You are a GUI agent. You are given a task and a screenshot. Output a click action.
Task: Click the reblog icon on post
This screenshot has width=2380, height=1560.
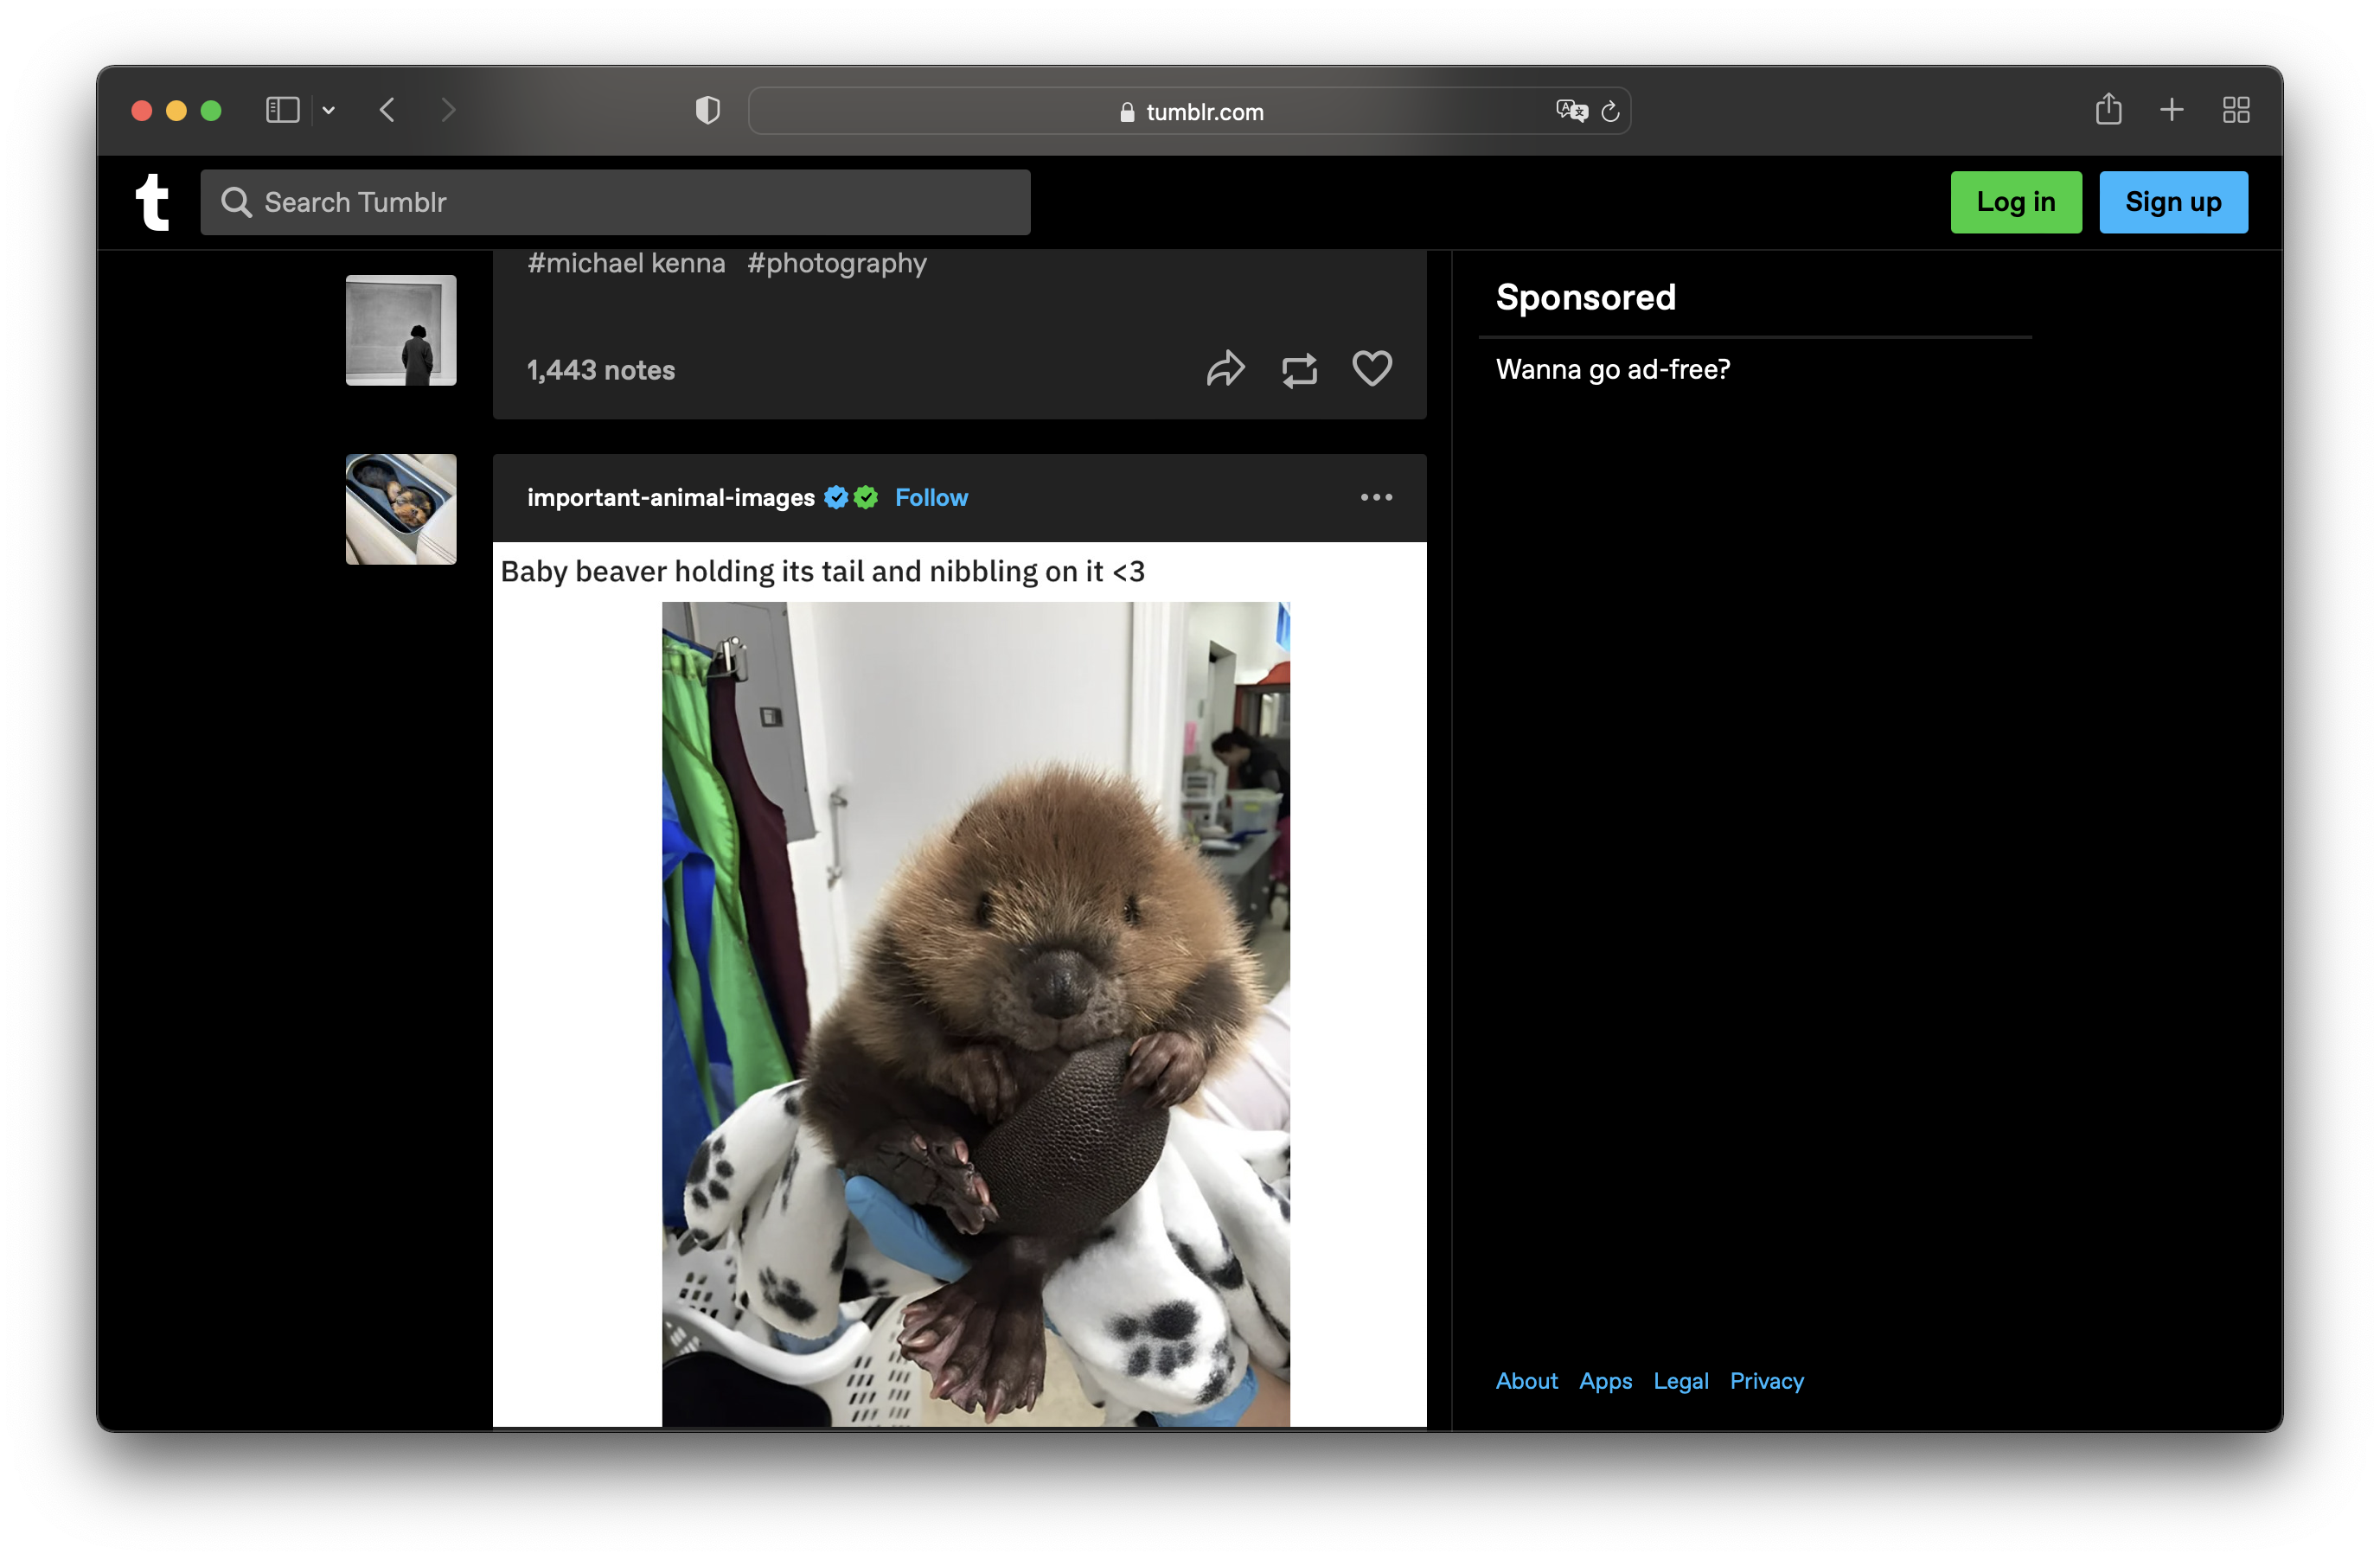[1298, 370]
